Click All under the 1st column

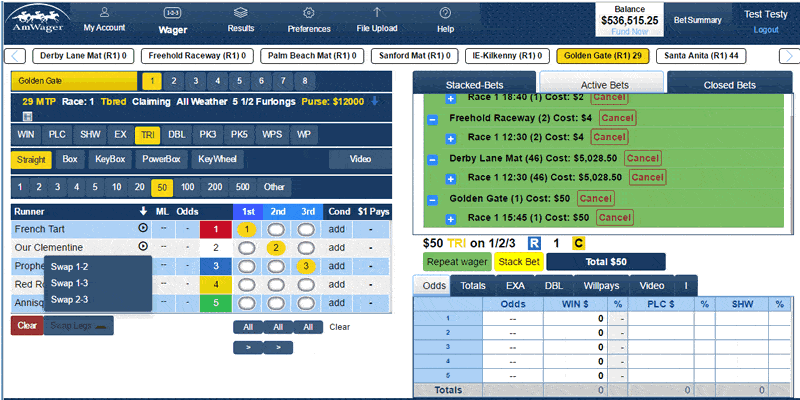248,327
